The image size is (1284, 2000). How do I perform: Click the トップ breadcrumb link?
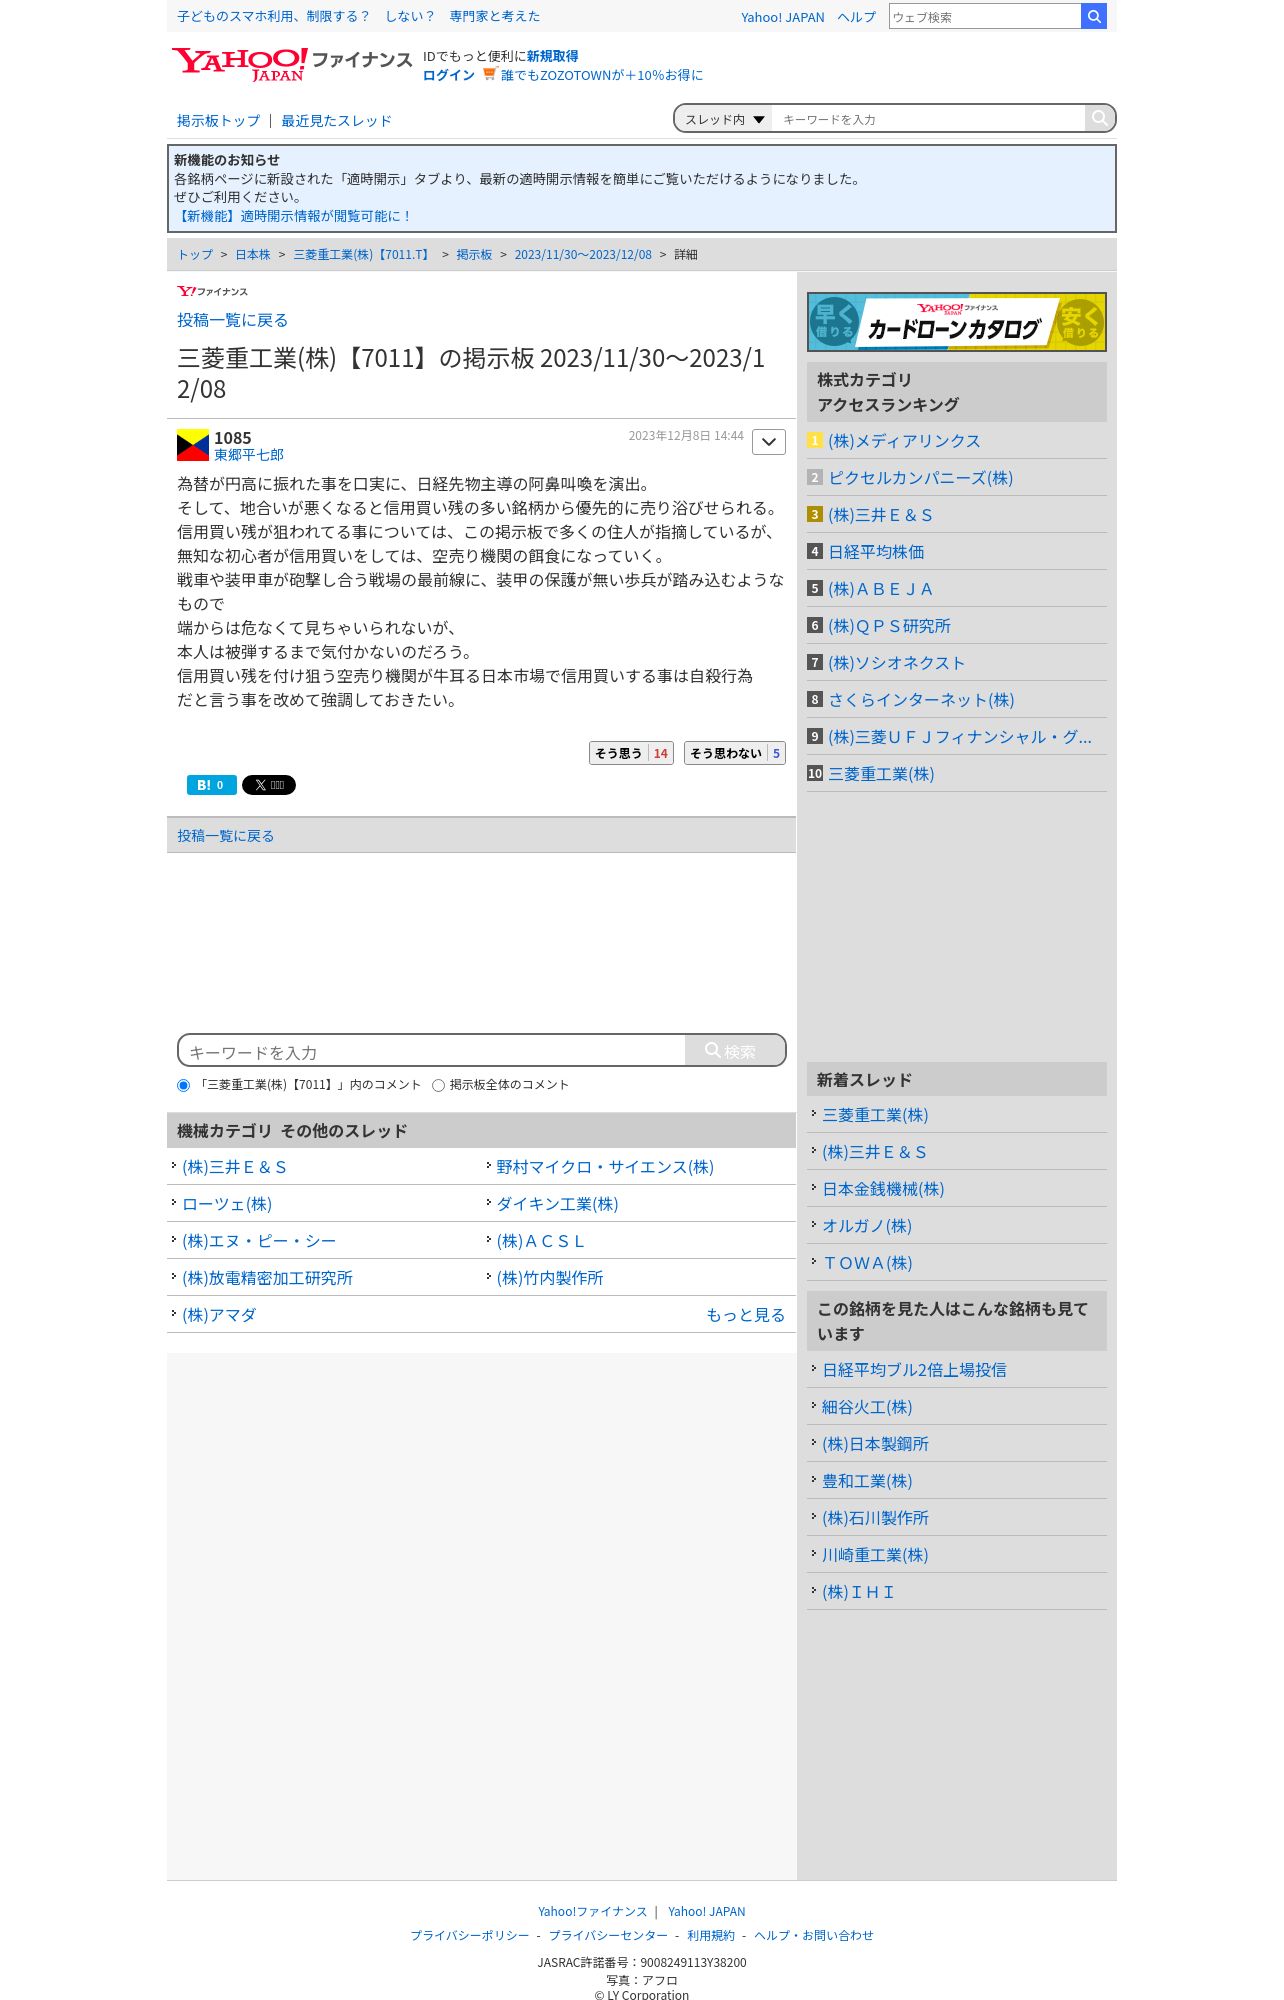195,255
